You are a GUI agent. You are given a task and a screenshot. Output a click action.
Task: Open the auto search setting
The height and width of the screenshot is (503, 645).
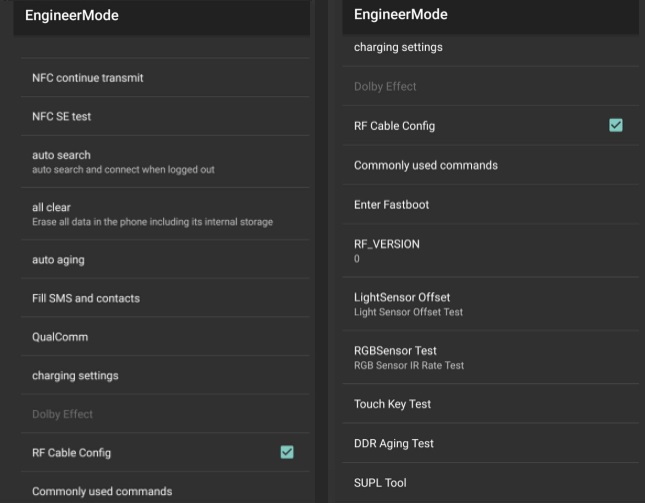pos(165,162)
